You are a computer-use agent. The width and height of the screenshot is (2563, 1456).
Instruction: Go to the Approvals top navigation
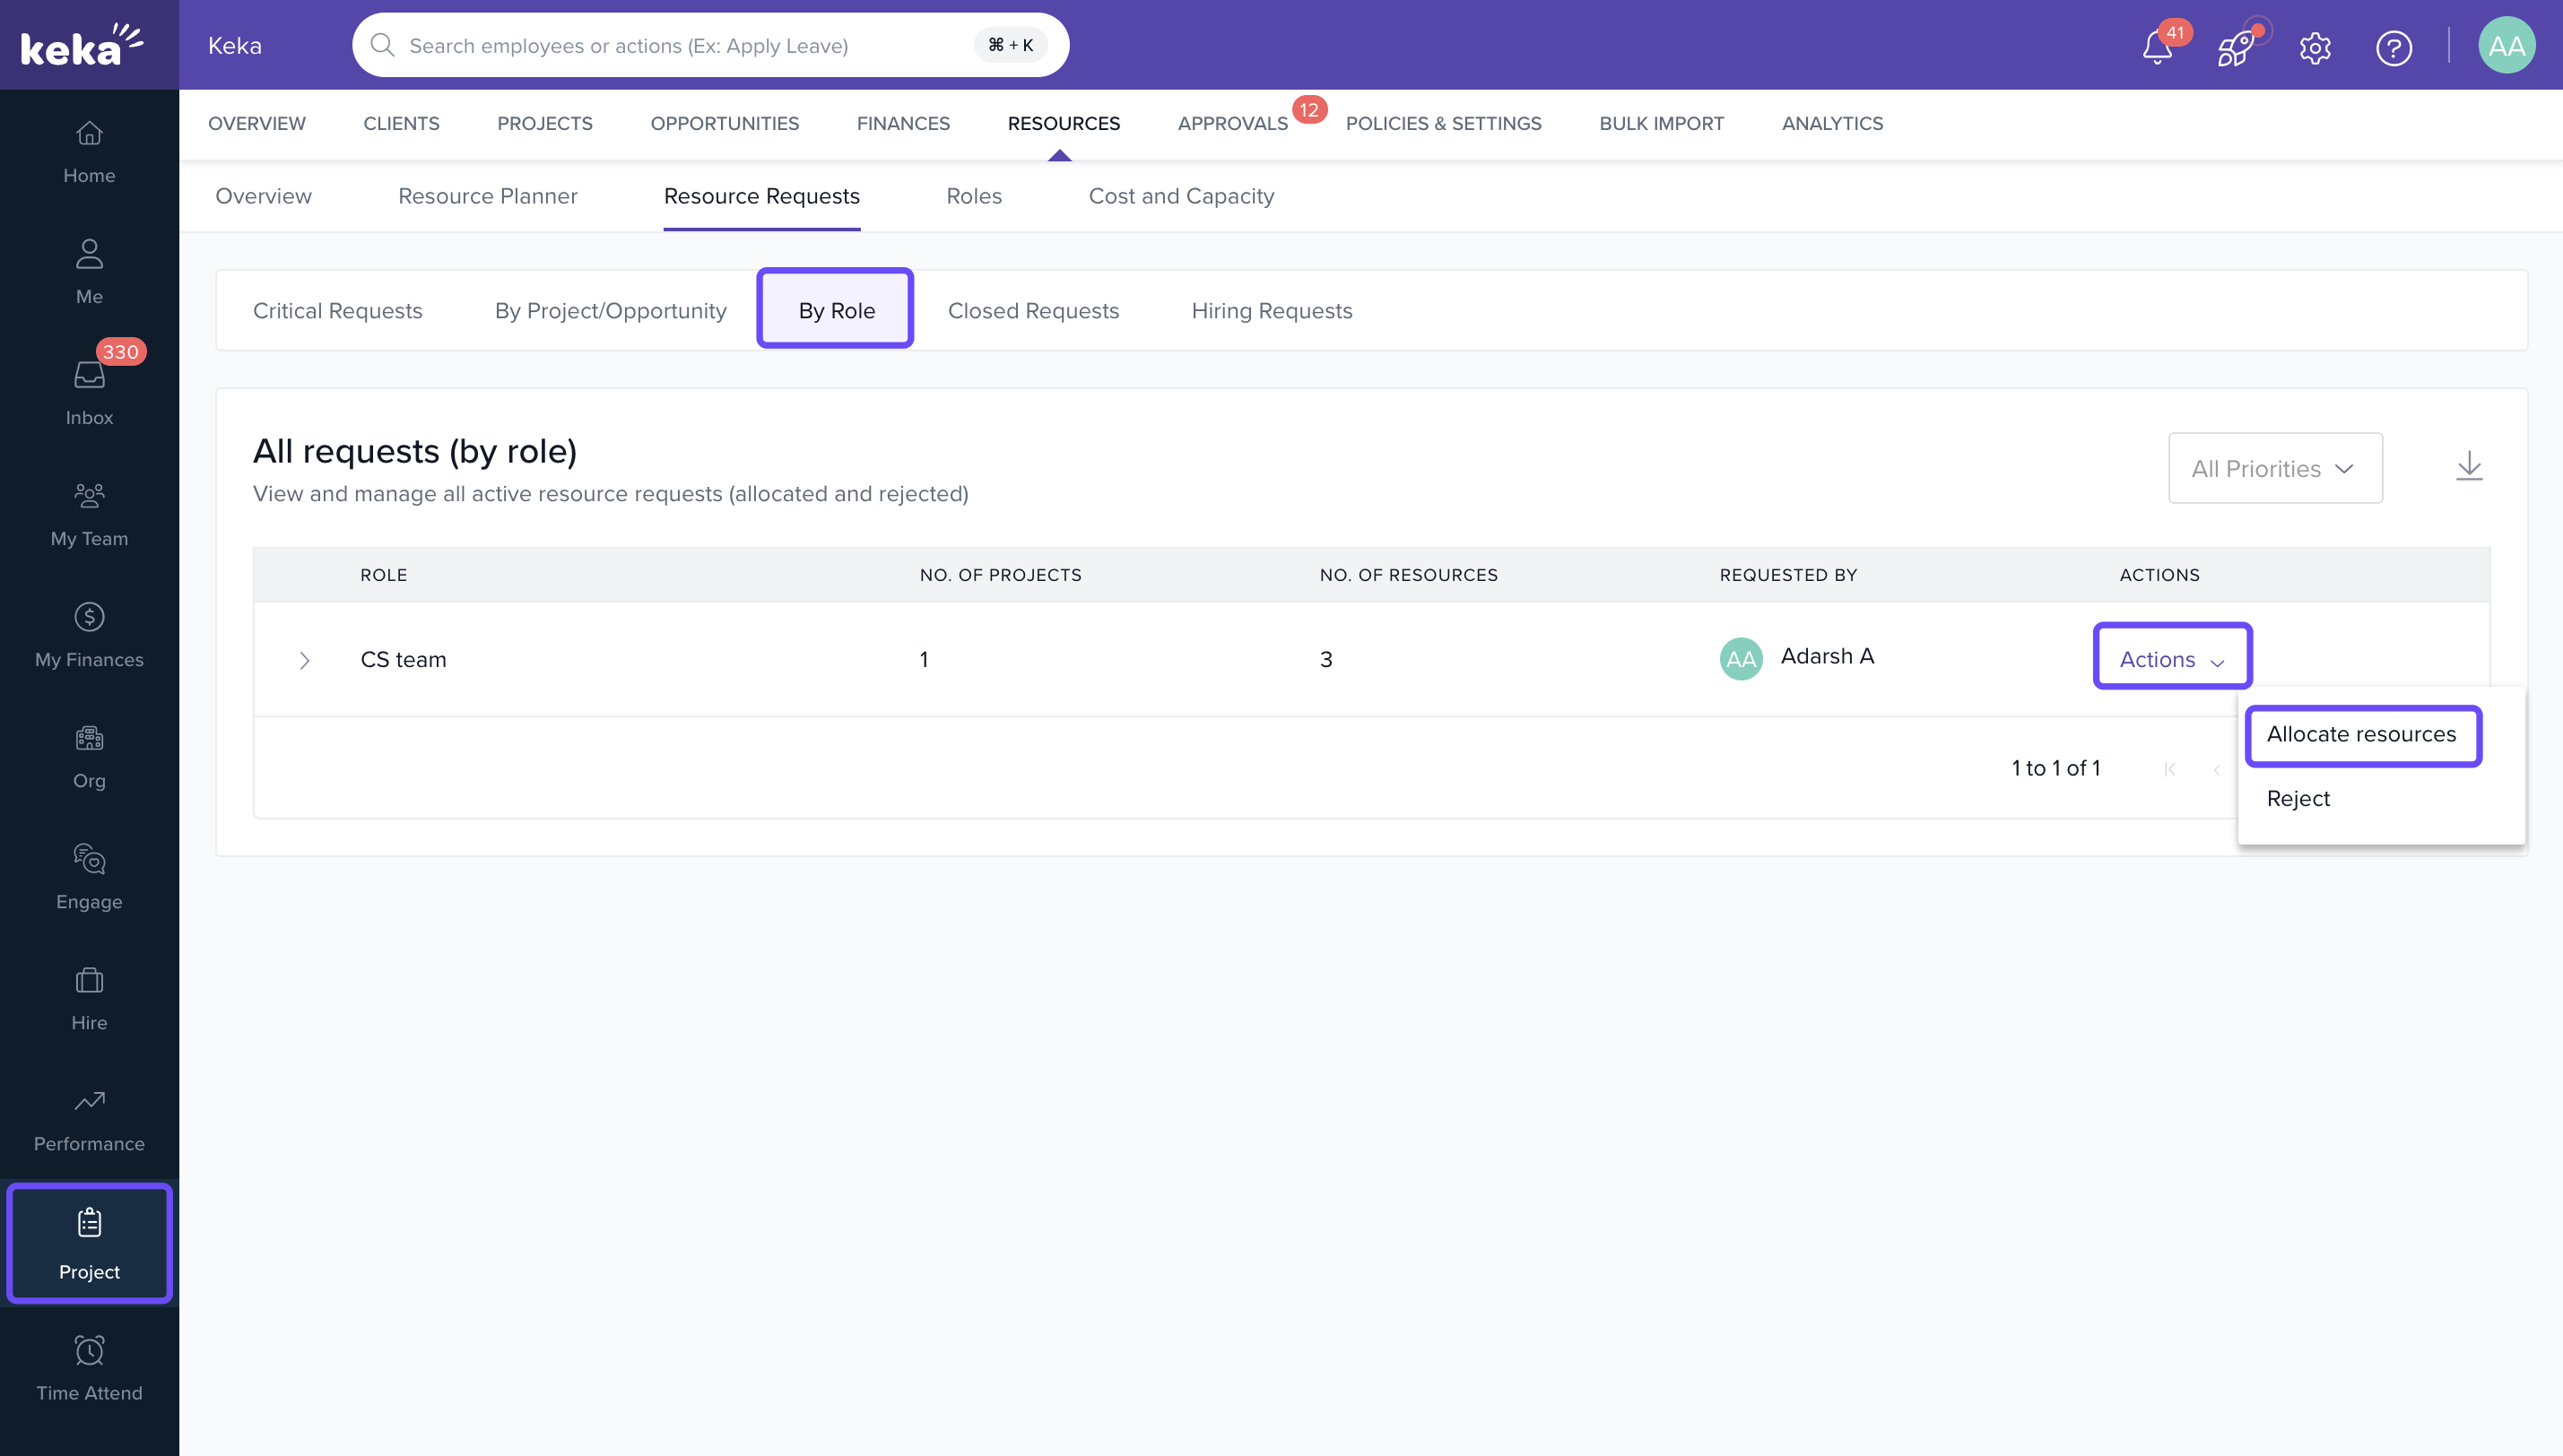pyautogui.click(x=1232, y=123)
